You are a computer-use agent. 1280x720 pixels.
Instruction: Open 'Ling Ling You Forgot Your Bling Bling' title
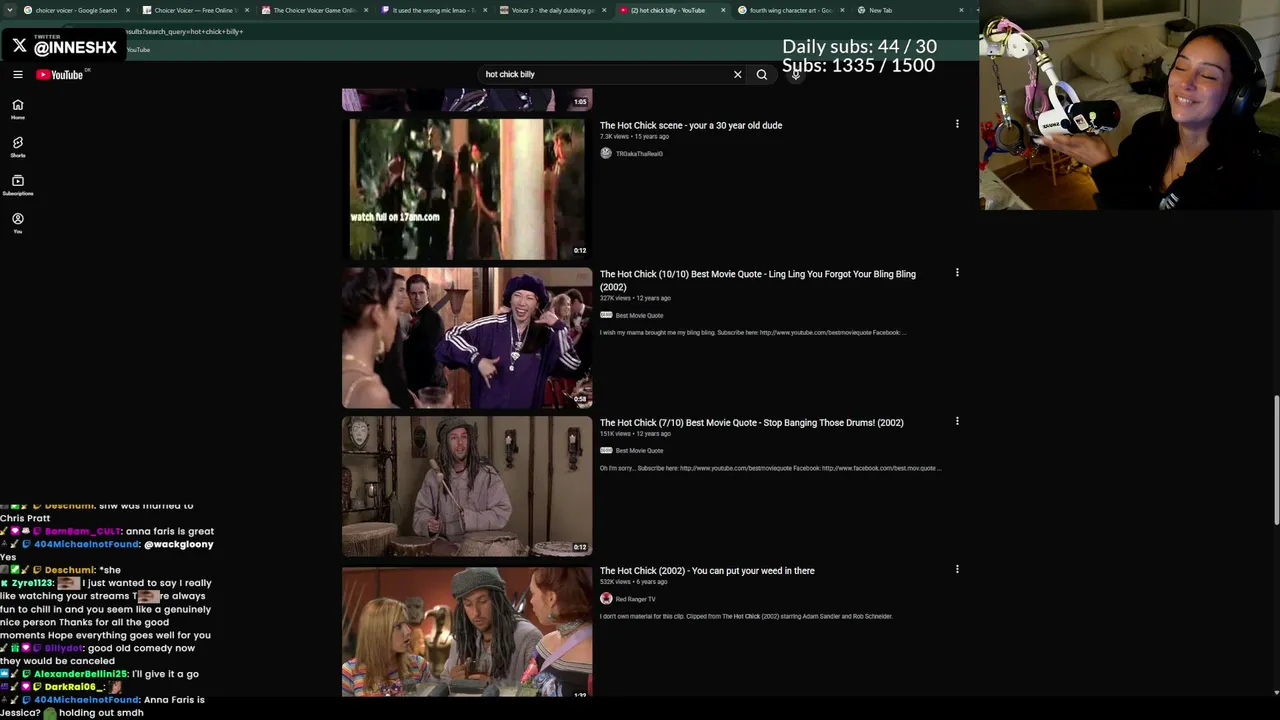point(757,280)
